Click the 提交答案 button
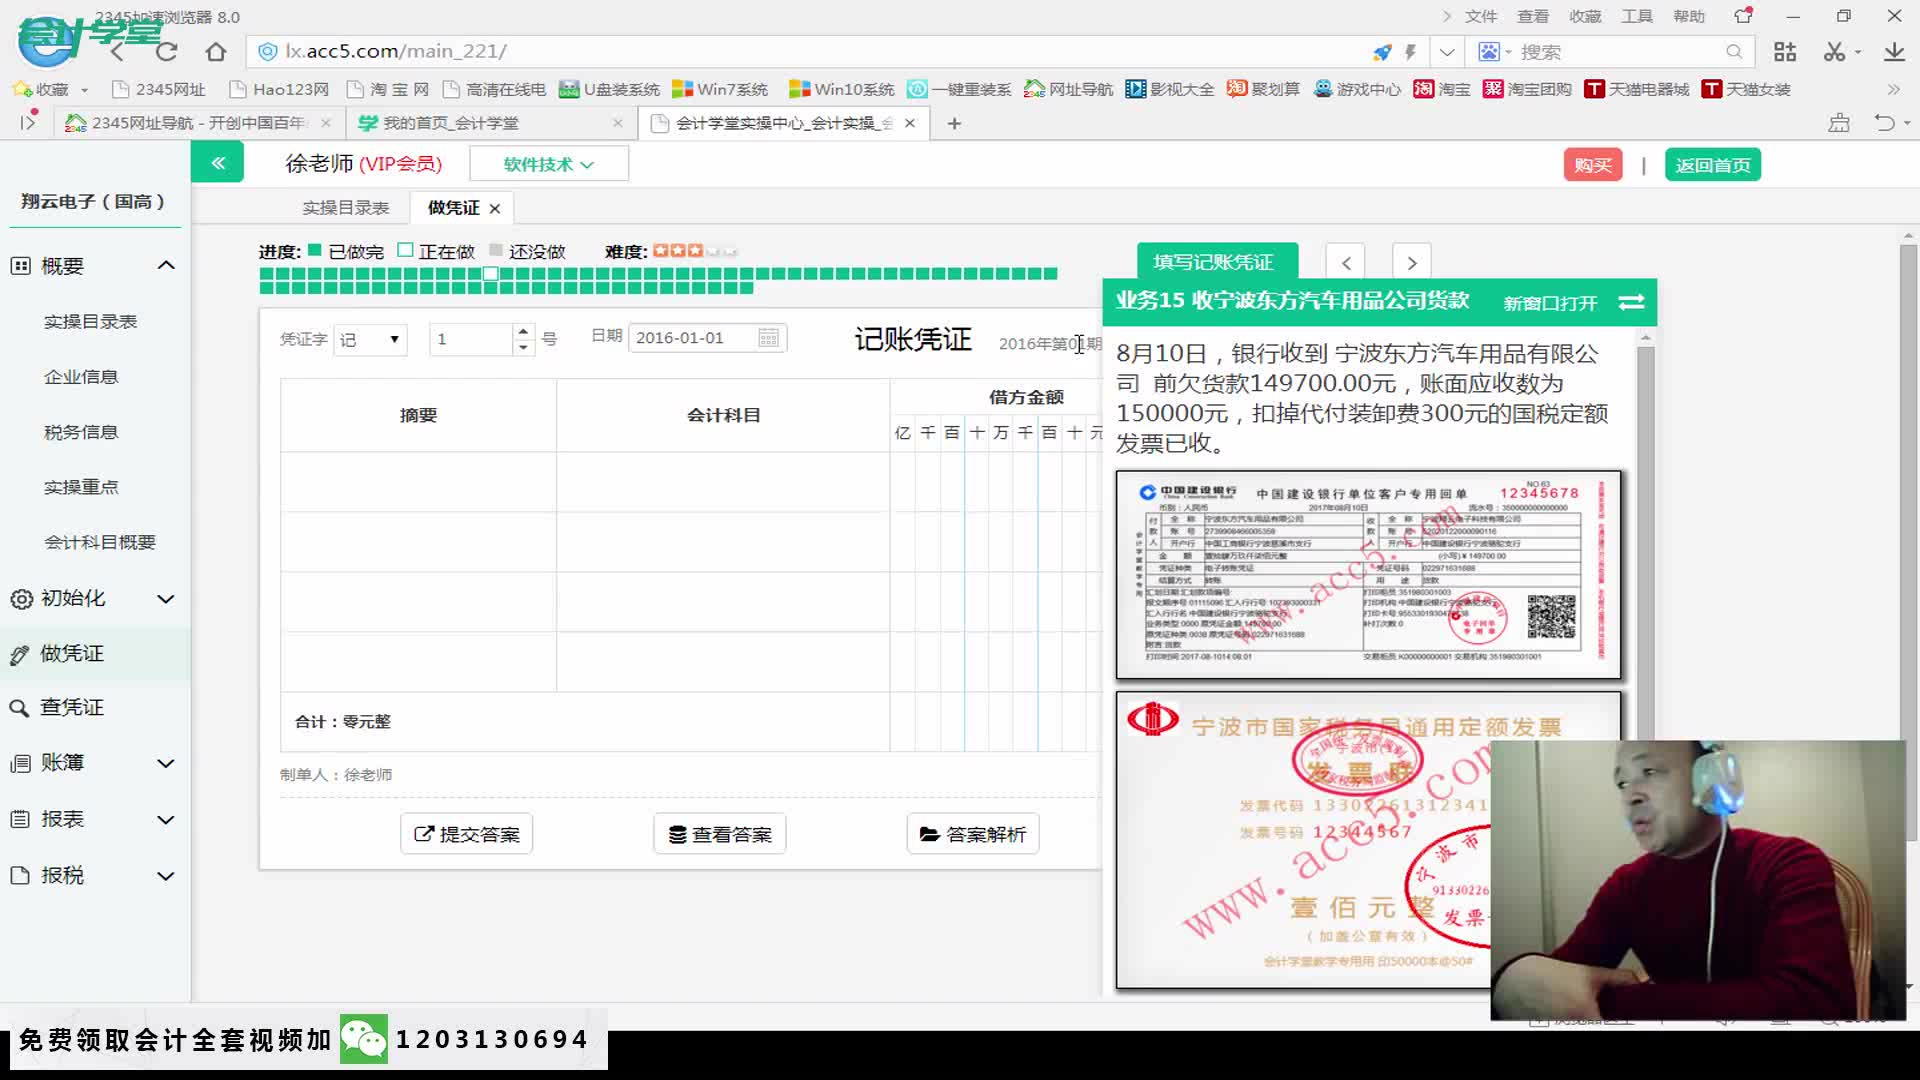This screenshot has height=1080, width=1920. click(466, 834)
